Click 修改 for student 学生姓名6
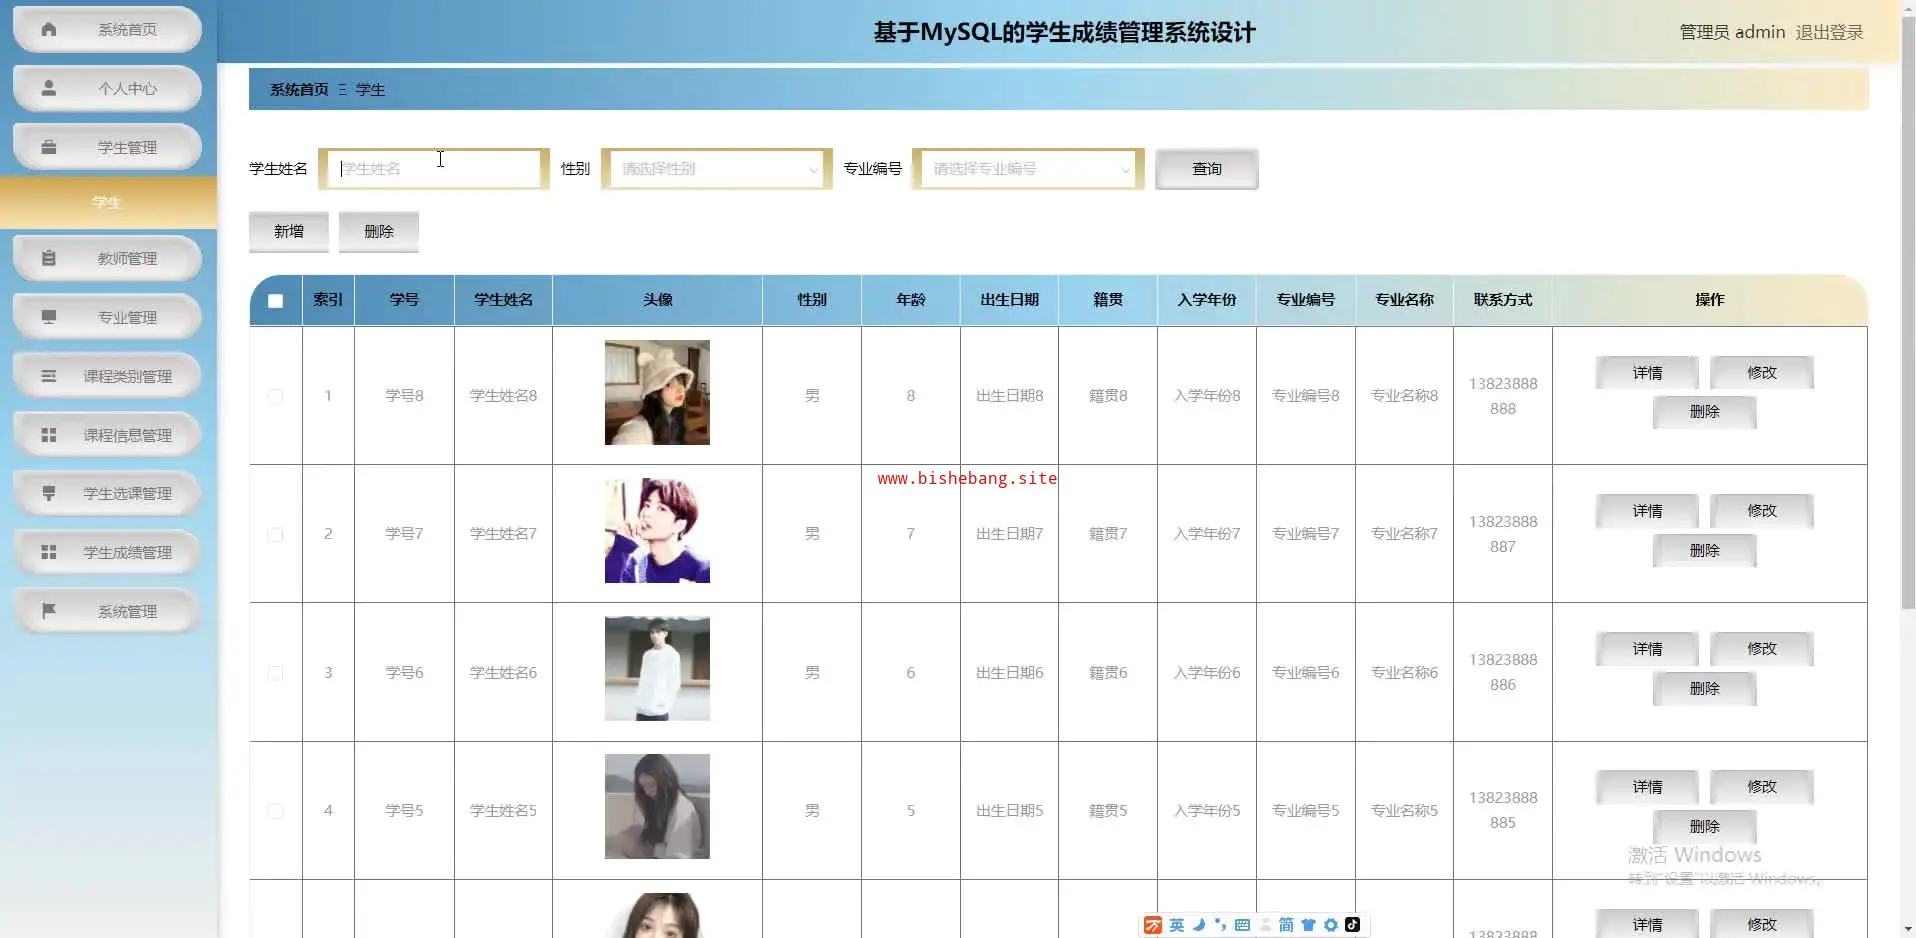 [x=1762, y=649]
